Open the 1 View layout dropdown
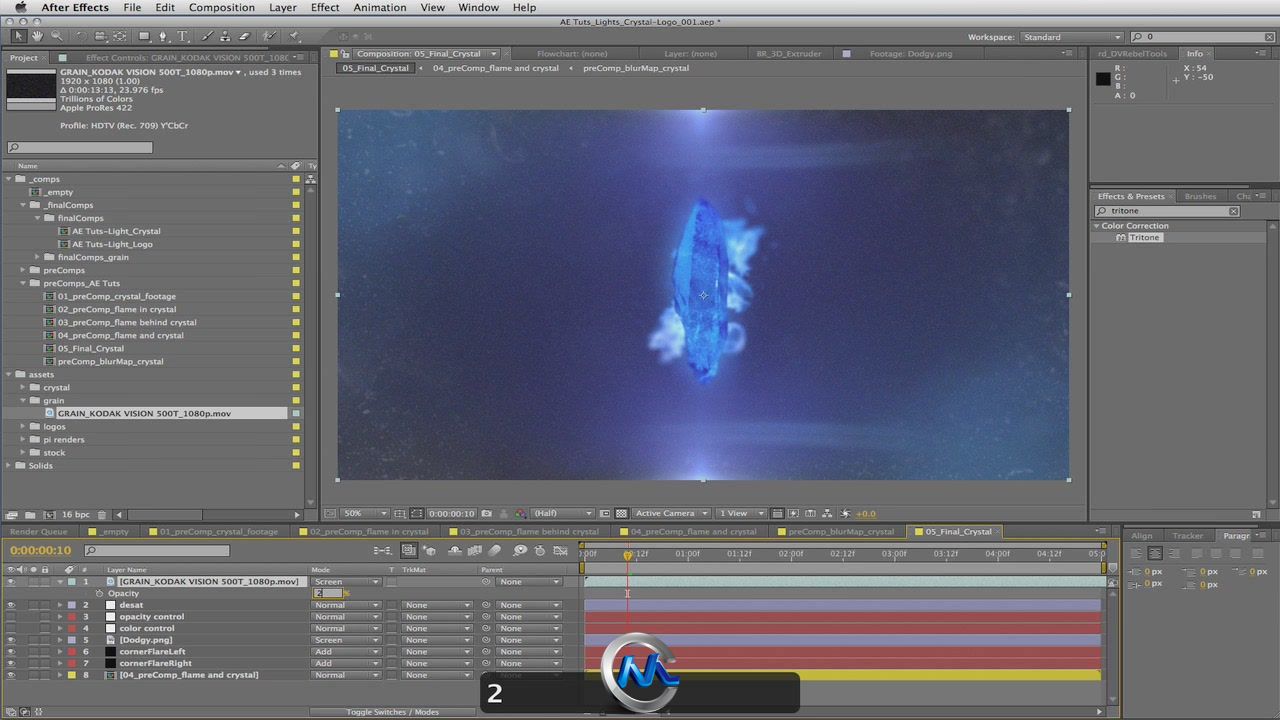Screen dimensions: 1280x720 point(741,513)
